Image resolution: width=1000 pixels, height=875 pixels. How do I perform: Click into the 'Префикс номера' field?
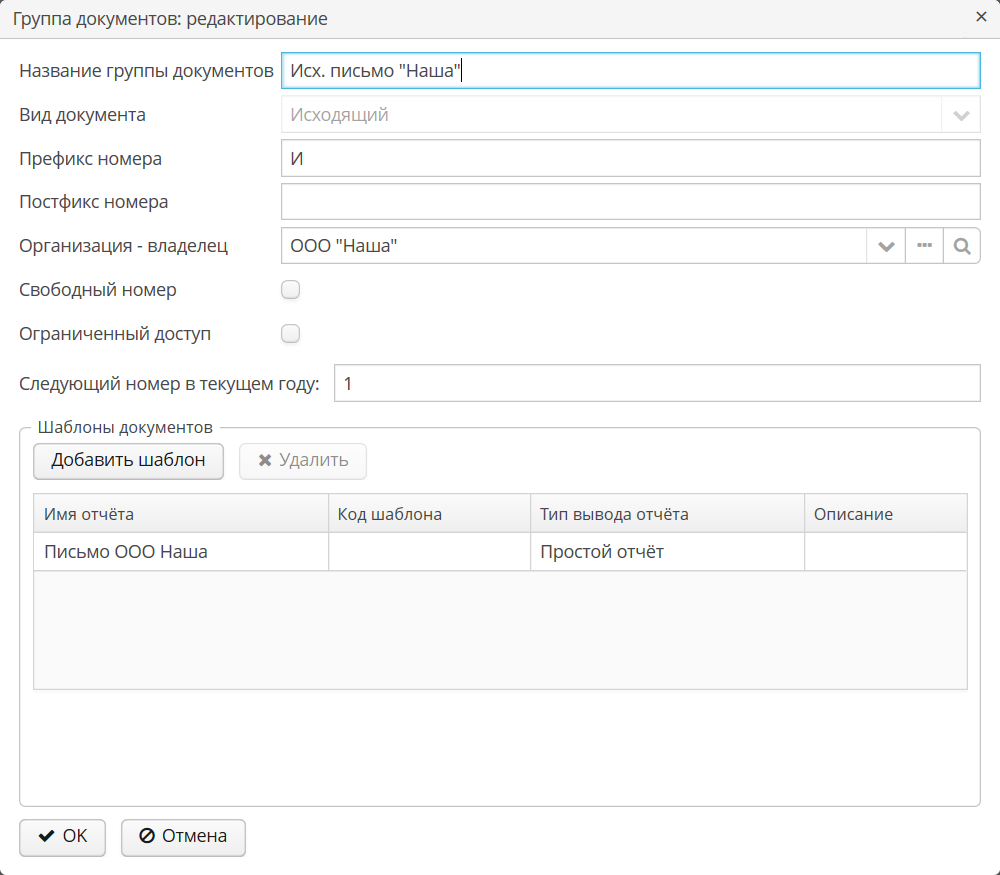[630, 159]
